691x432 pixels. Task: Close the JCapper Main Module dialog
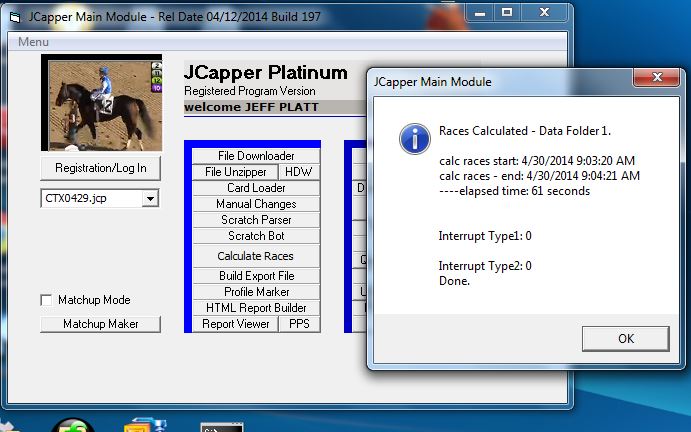point(657,78)
